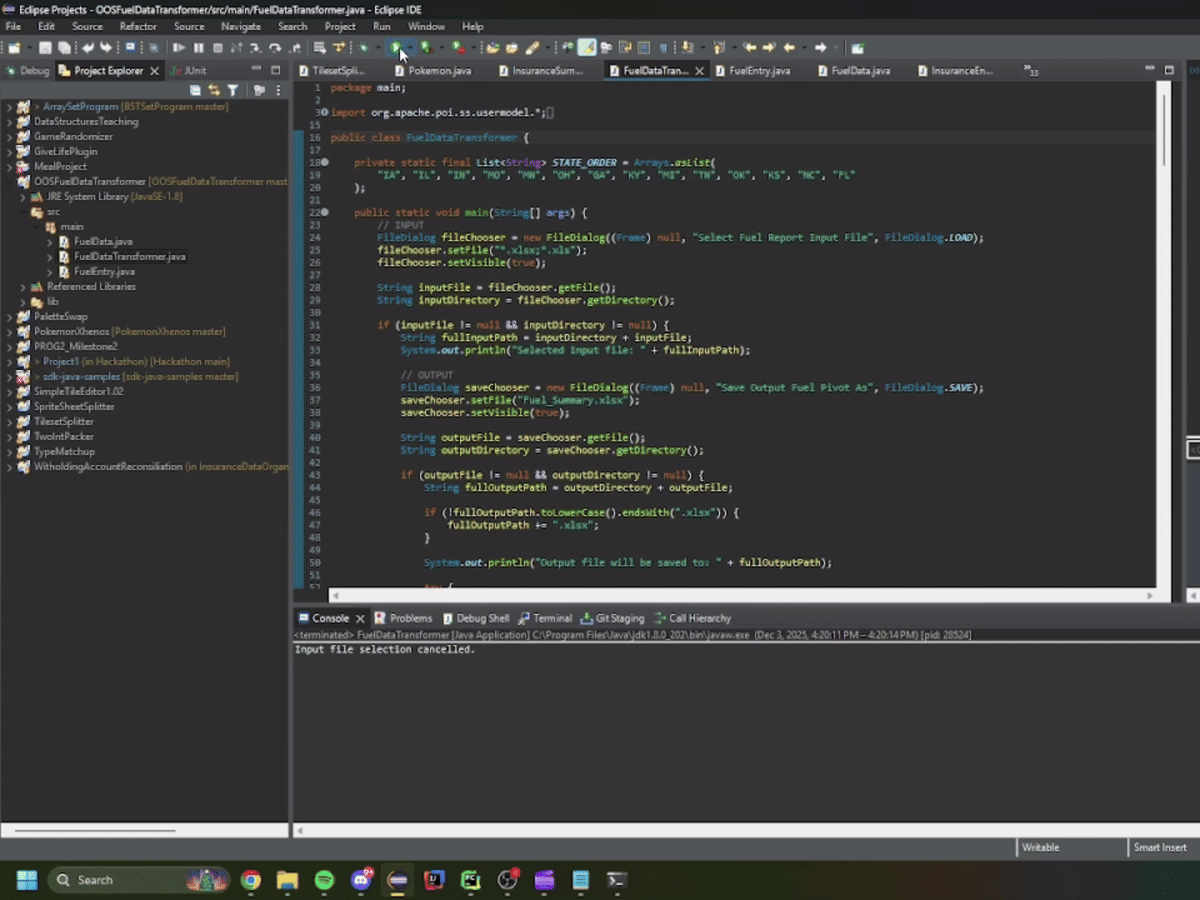Run FuelDataTransformer with the green Run icon
1200x900 pixels.
click(x=397, y=47)
